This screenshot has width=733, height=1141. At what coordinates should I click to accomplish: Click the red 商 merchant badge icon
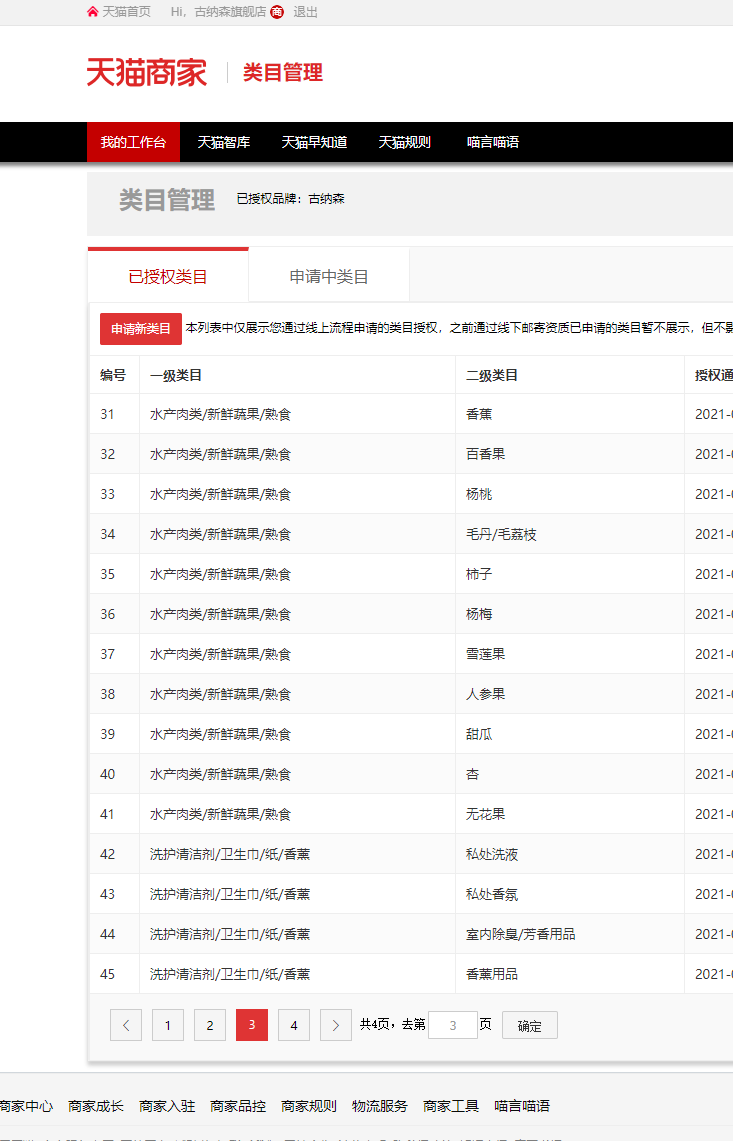277,12
